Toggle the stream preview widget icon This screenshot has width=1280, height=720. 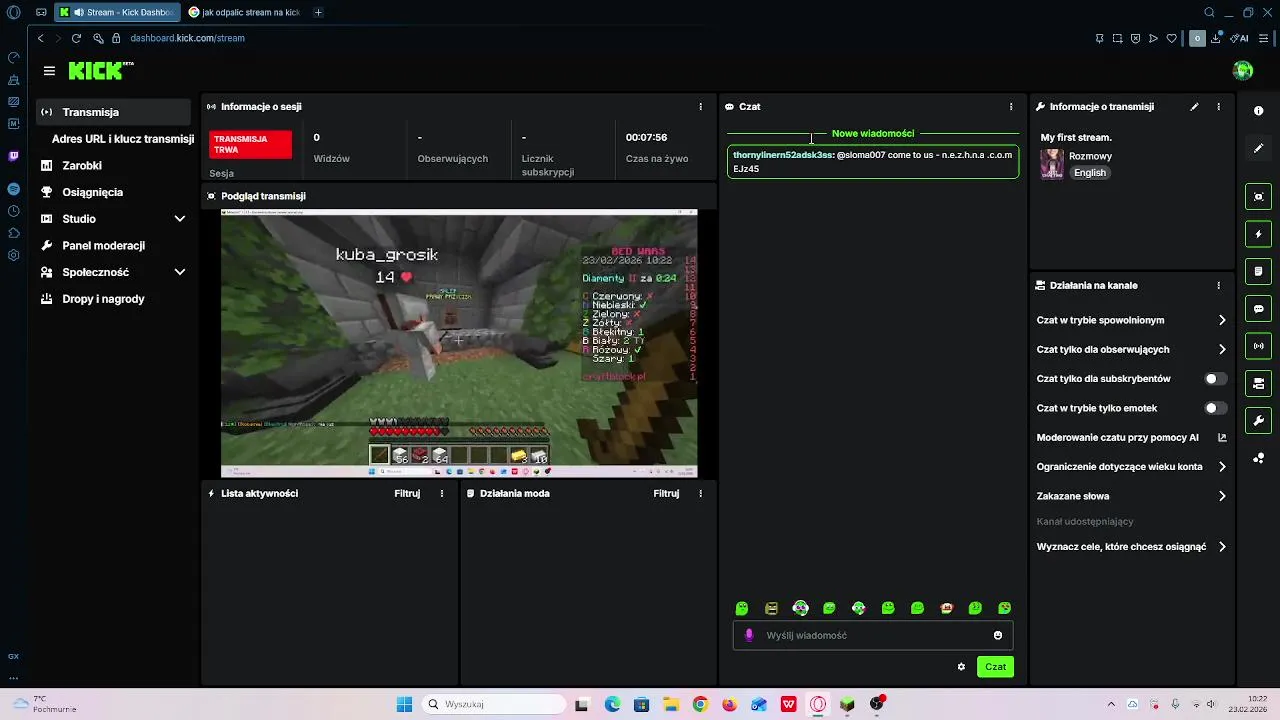(1259, 196)
